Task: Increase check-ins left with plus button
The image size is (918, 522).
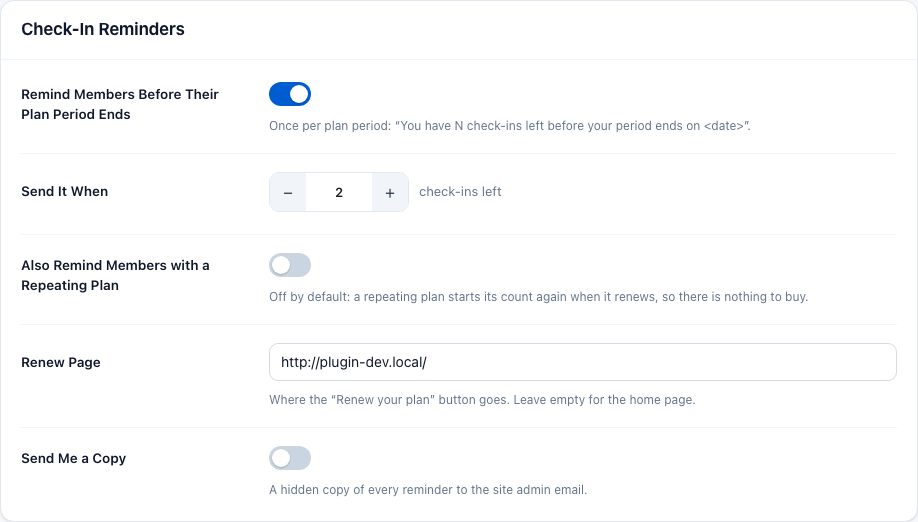Action: pyautogui.click(x=390, y=193)
